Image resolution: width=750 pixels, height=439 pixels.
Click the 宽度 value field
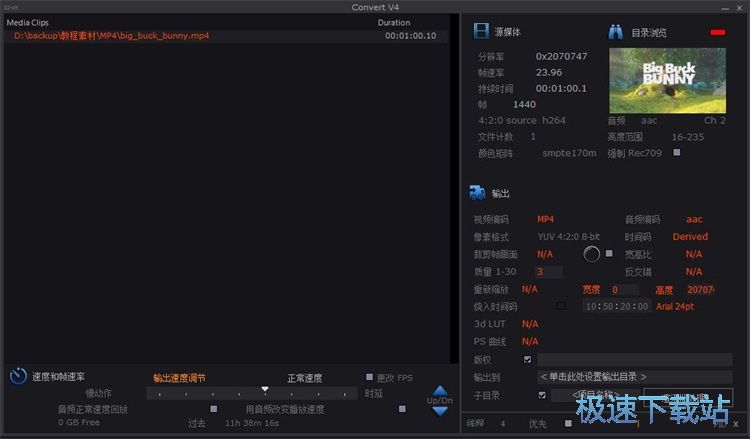coord(625,289)
